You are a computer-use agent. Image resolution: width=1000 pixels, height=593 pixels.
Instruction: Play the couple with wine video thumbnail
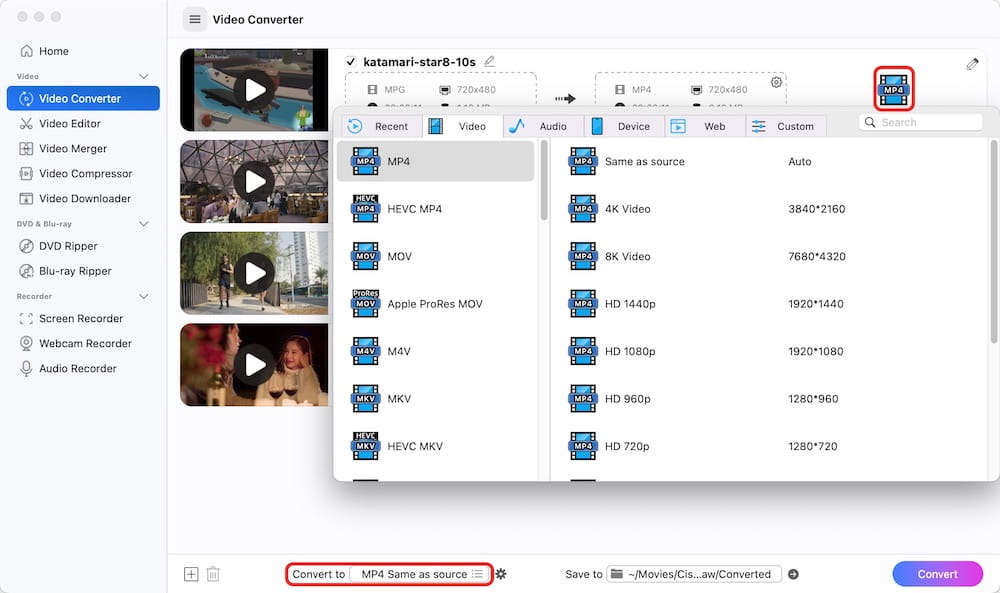(x=254, y=365)
